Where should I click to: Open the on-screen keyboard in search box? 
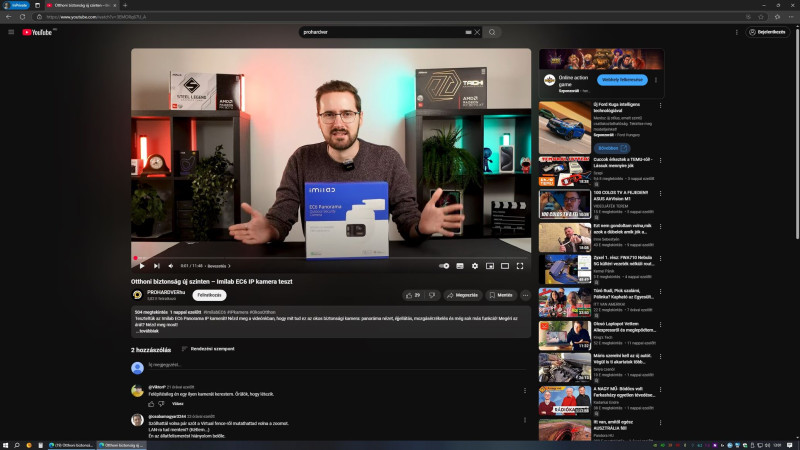[x=468, y=32]
